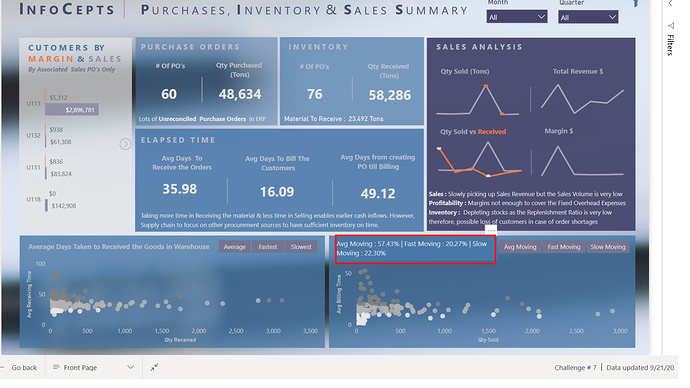The image size is (690, 388).
Task: Click the Slow Moving button
Action: tap(608, 247)
